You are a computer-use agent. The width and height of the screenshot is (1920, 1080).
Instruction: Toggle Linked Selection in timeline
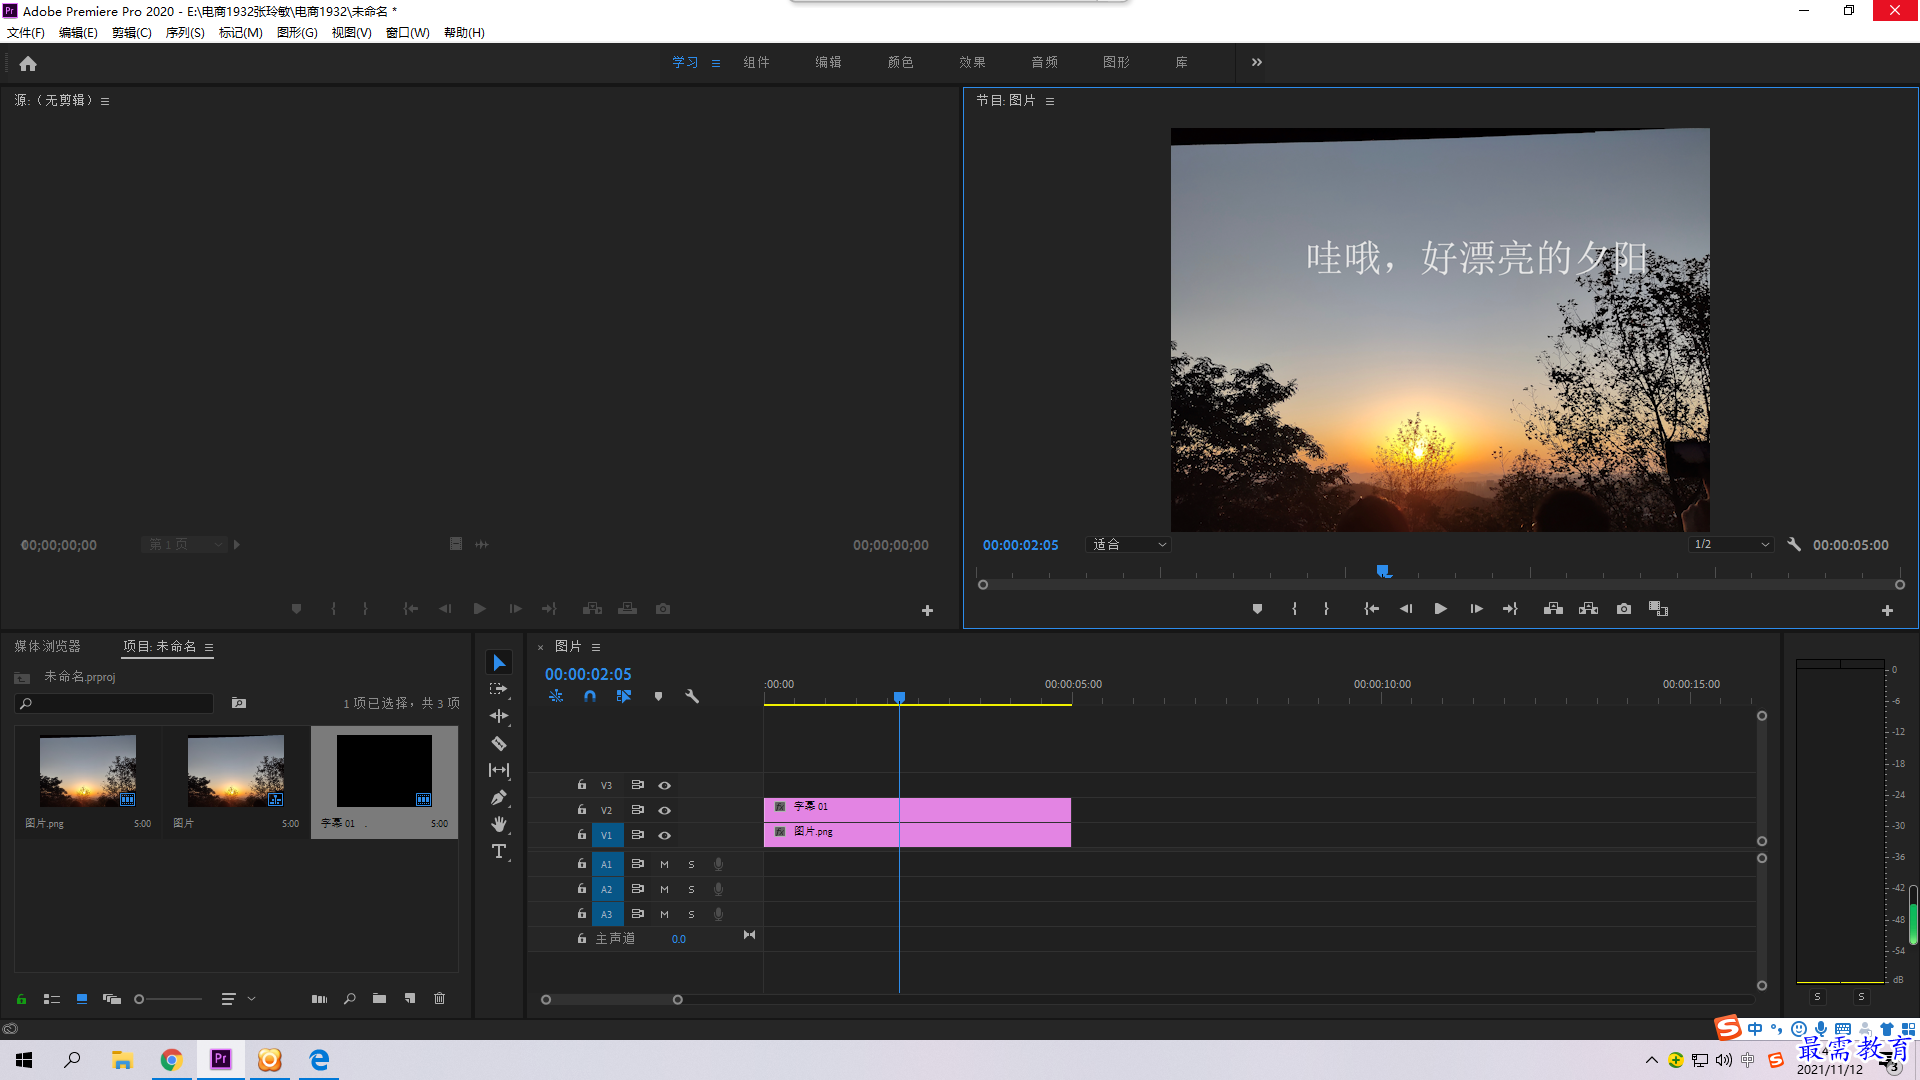[x=624, y=697]
